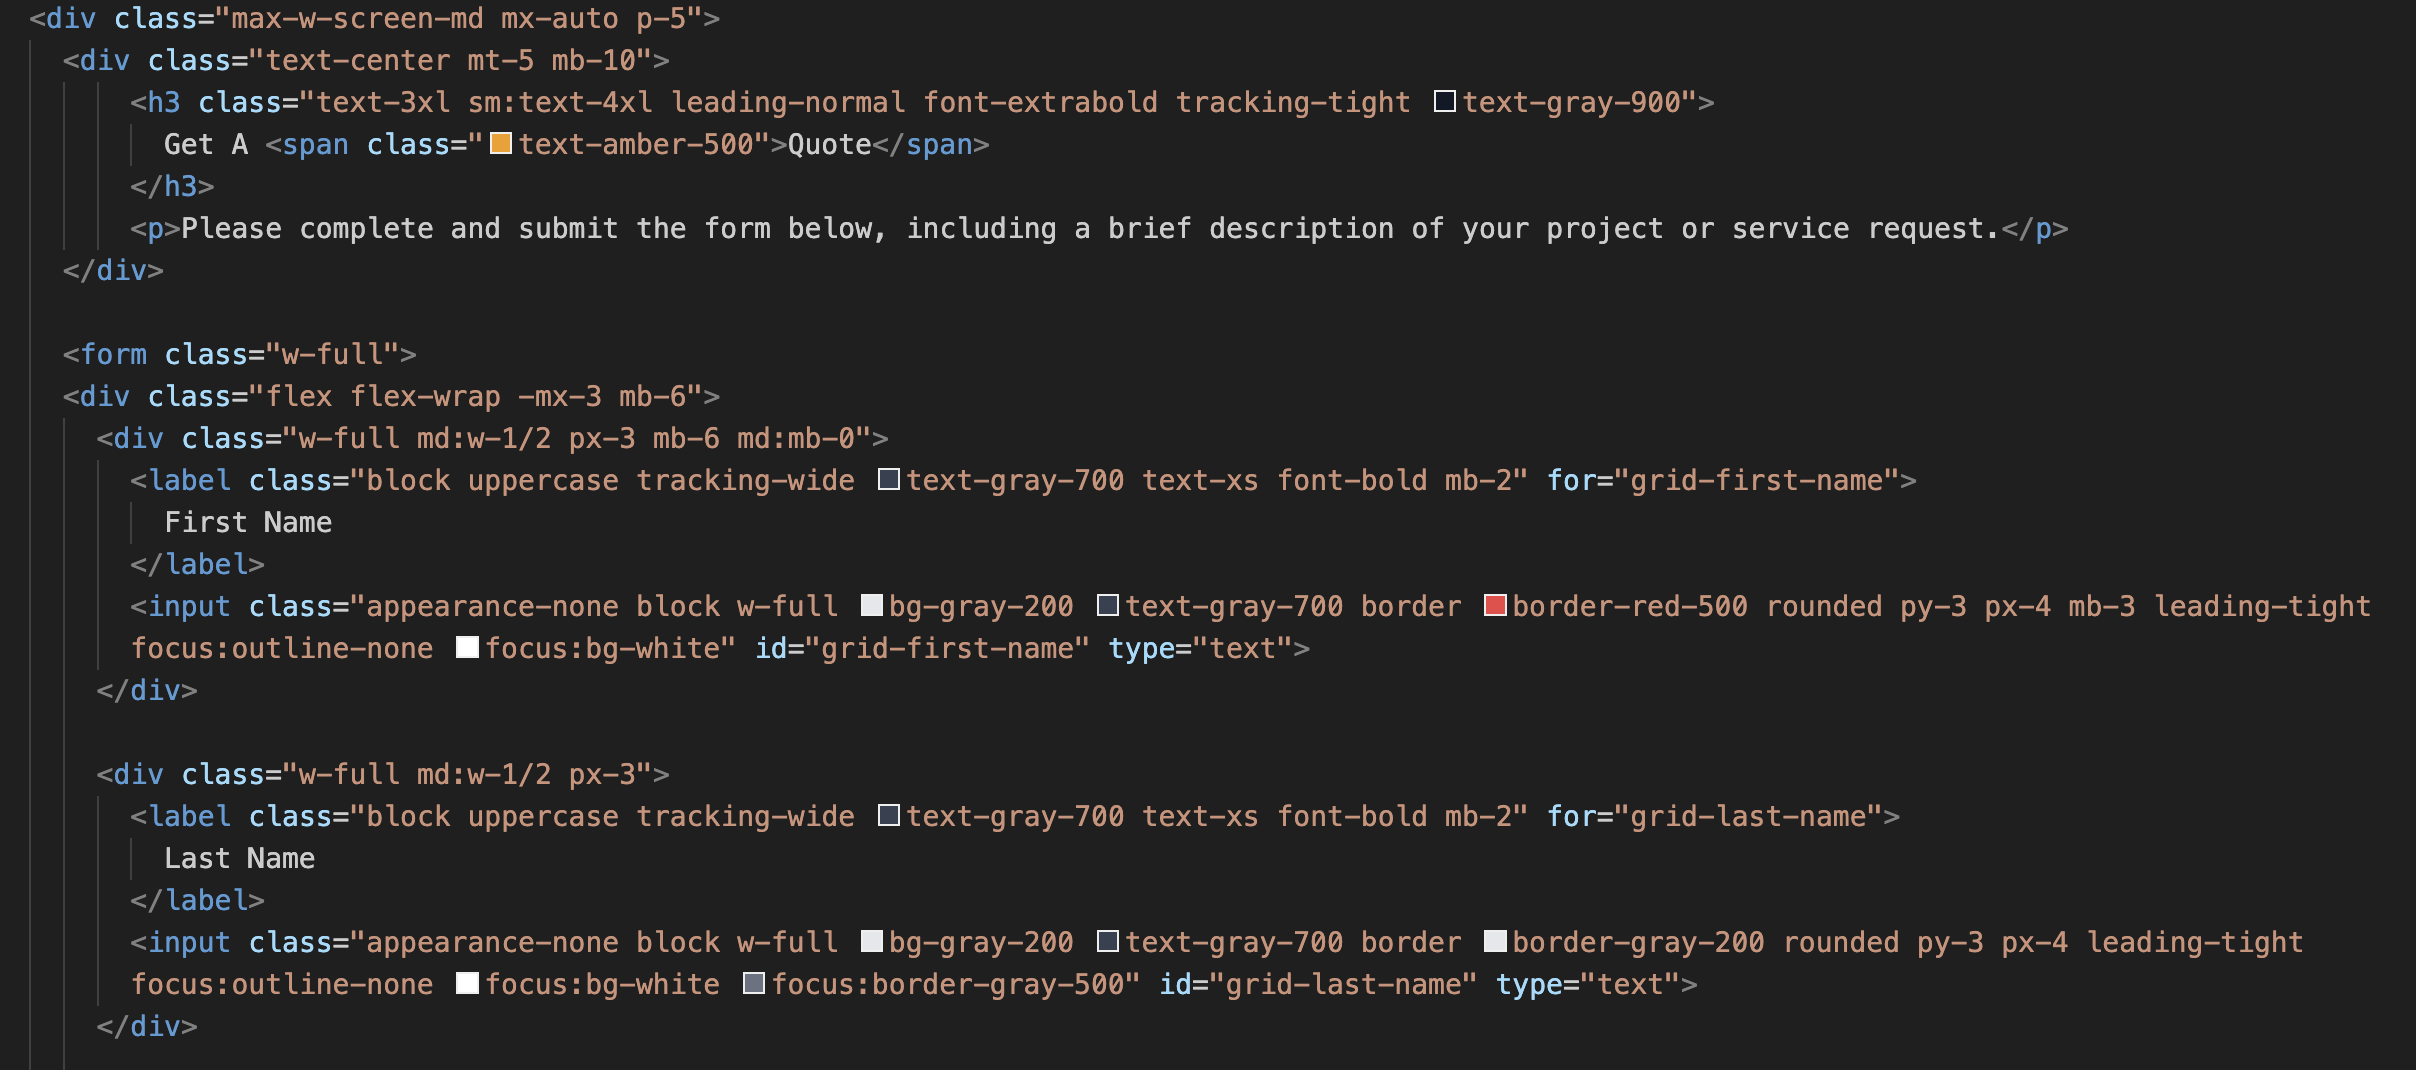This screenshot has width=2416, height=1070.
Task: Open focus:bg-white swatch beside id grid-first-name
Action: pos(467,648)
